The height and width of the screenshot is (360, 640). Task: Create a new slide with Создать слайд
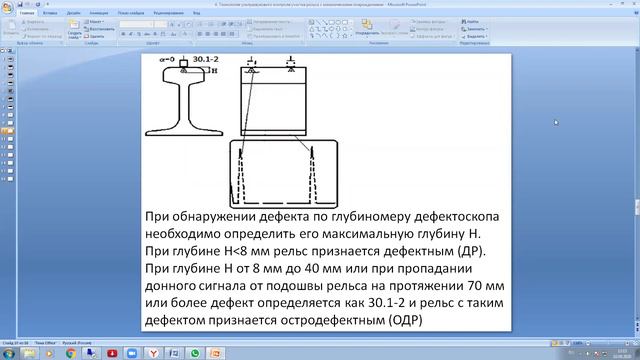(74, 29)
